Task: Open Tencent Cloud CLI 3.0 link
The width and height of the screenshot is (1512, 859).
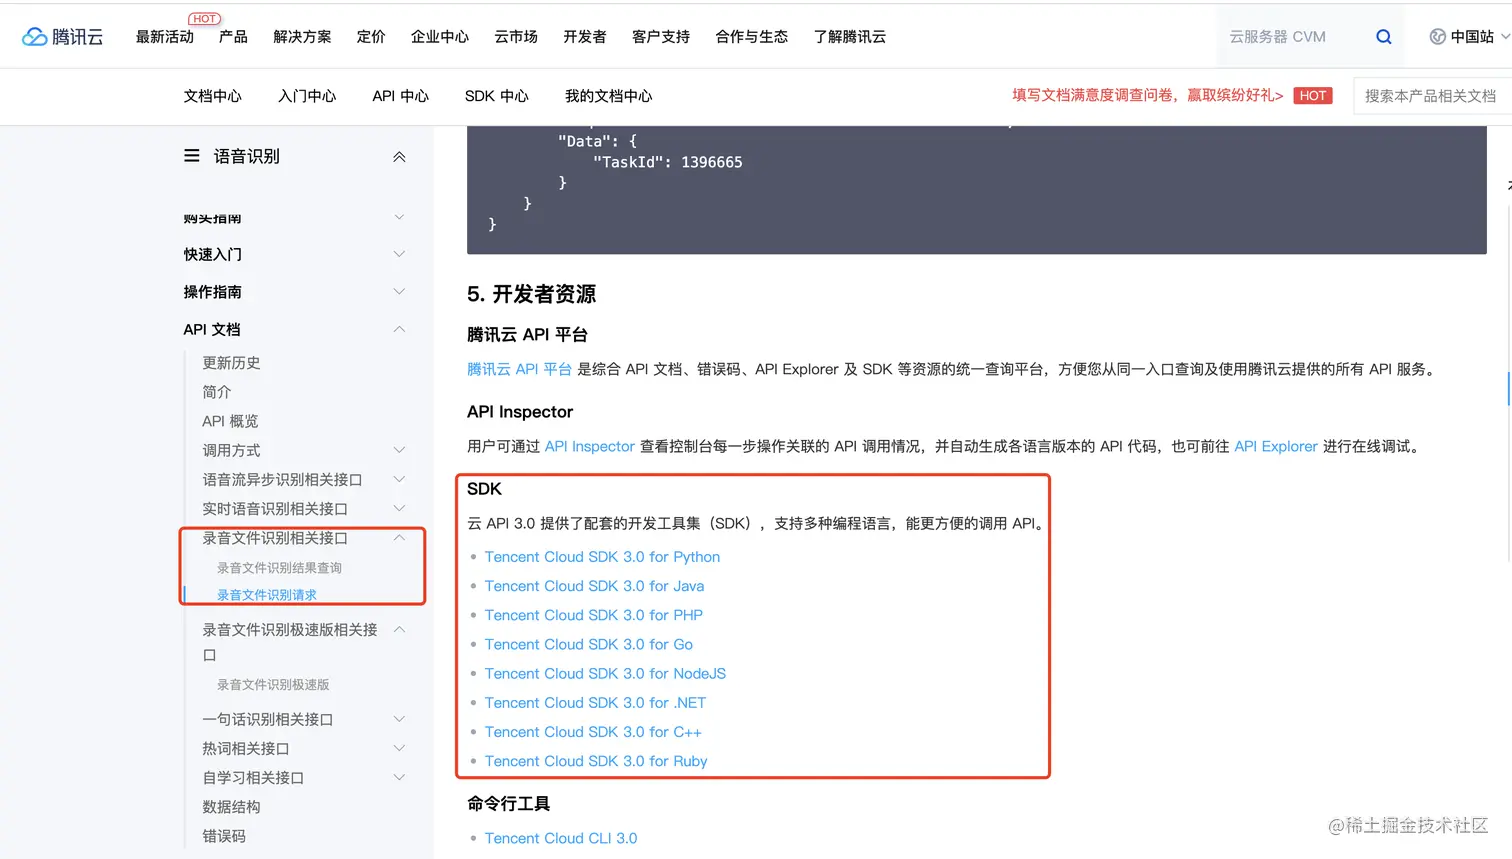Action: point(561,838)
